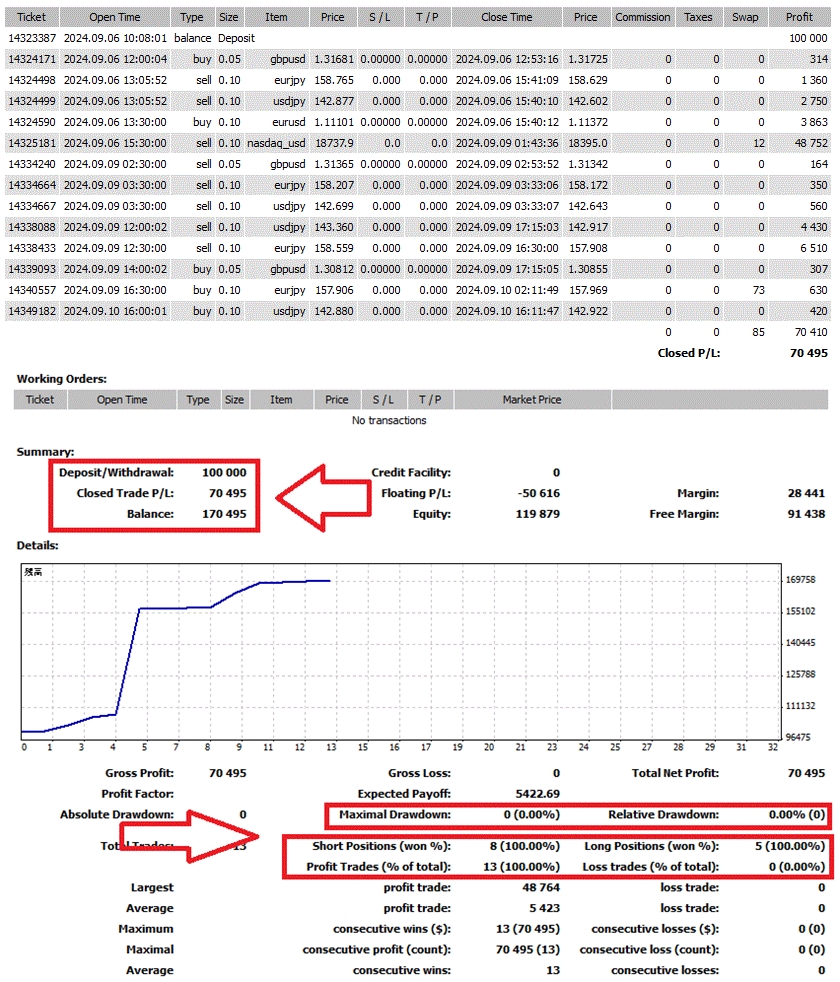The height and width of the screenshot is (982, 840).
Task: Click the consecutive wins value 13 (70 495)
Action: tap(528, 929)
